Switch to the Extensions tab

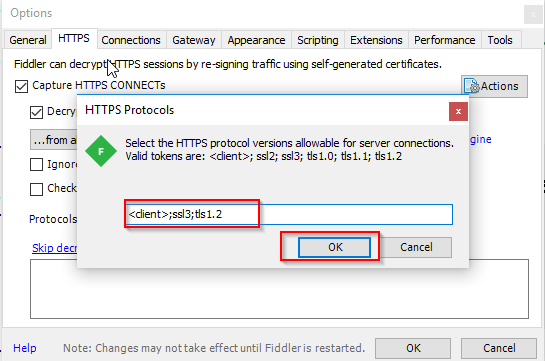coord(376,40)
